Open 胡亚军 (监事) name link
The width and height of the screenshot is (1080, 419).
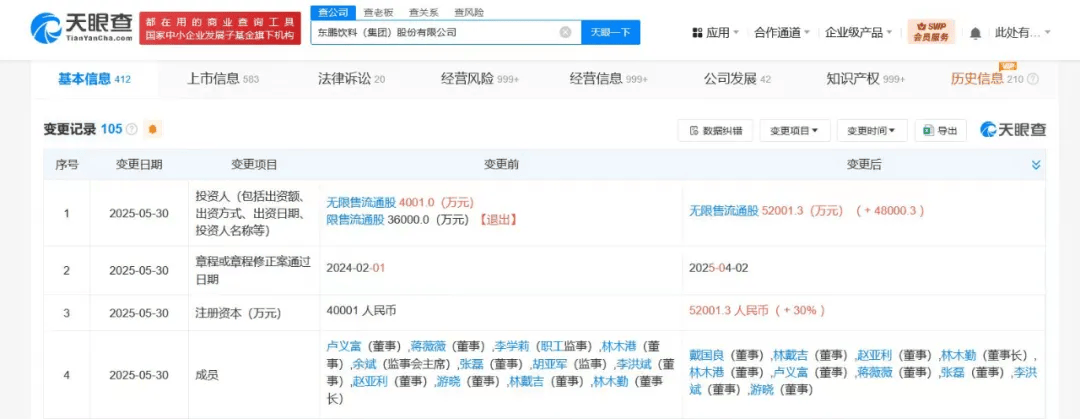point(548,363)
